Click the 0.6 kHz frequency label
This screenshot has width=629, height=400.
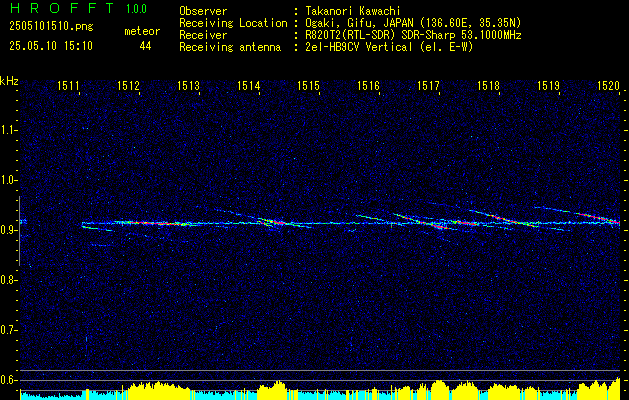pos(7,380)
